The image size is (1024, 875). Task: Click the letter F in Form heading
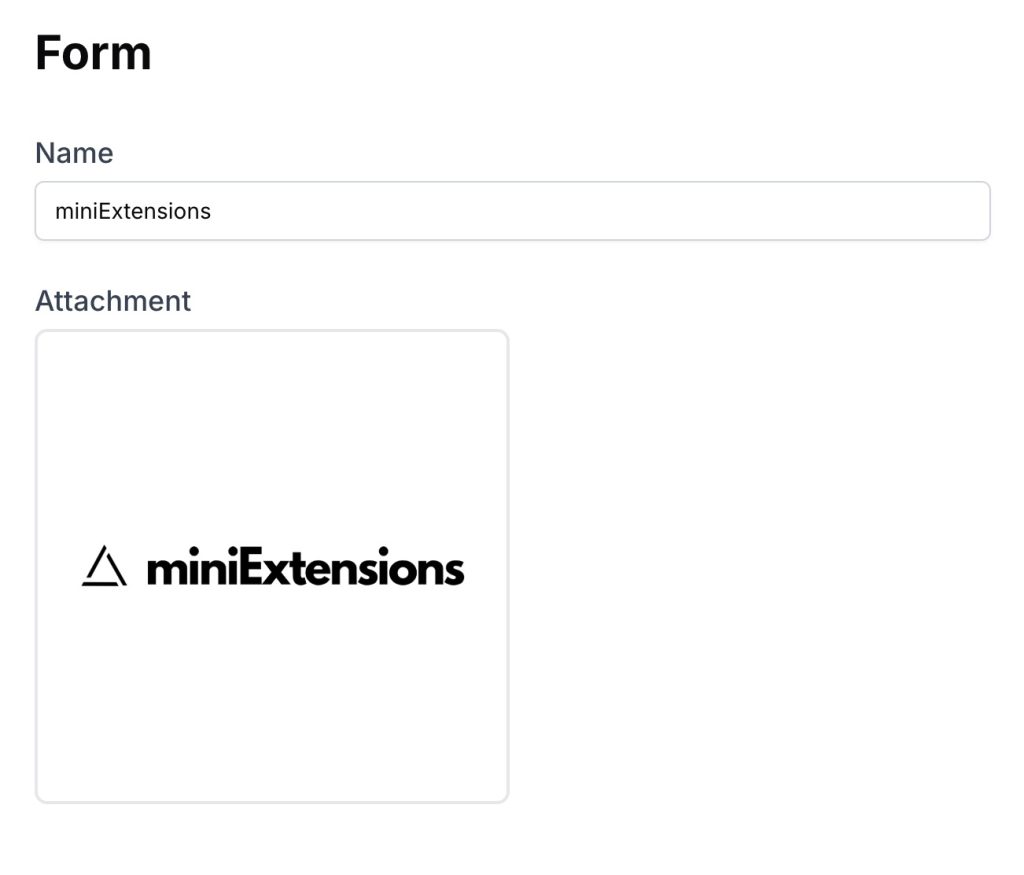[48, 53]
